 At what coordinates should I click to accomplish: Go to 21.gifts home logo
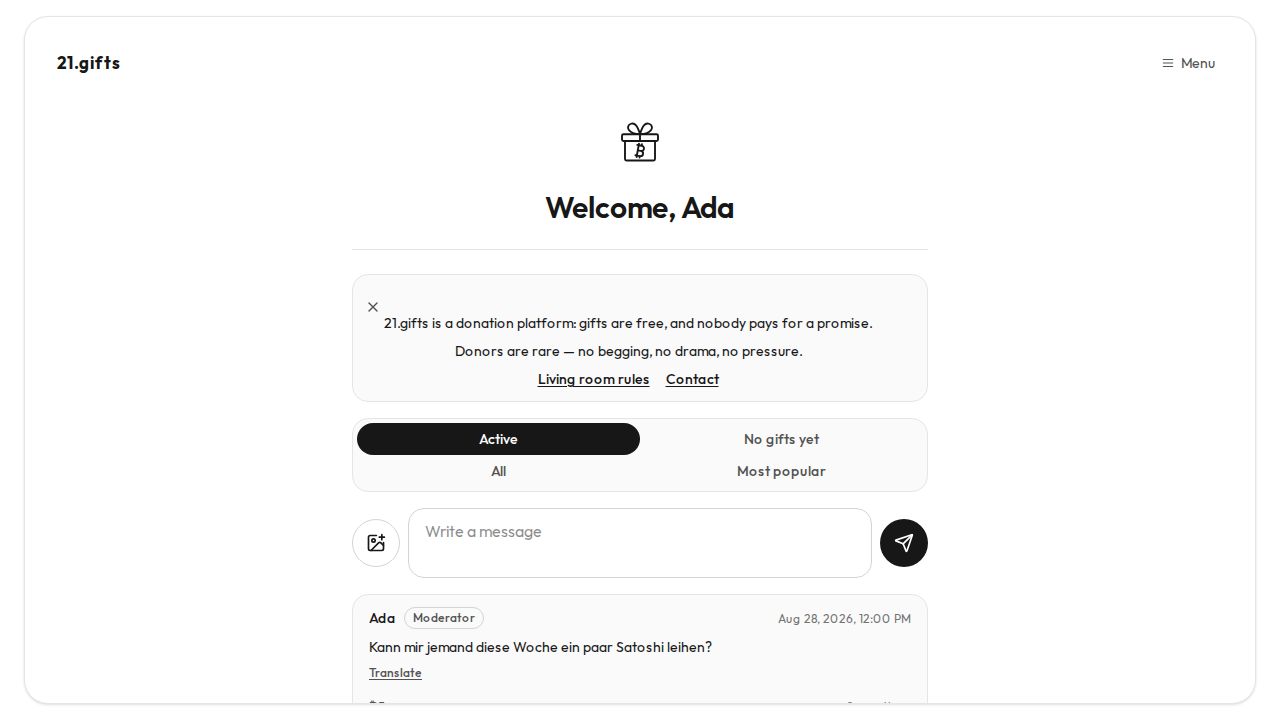88,63
